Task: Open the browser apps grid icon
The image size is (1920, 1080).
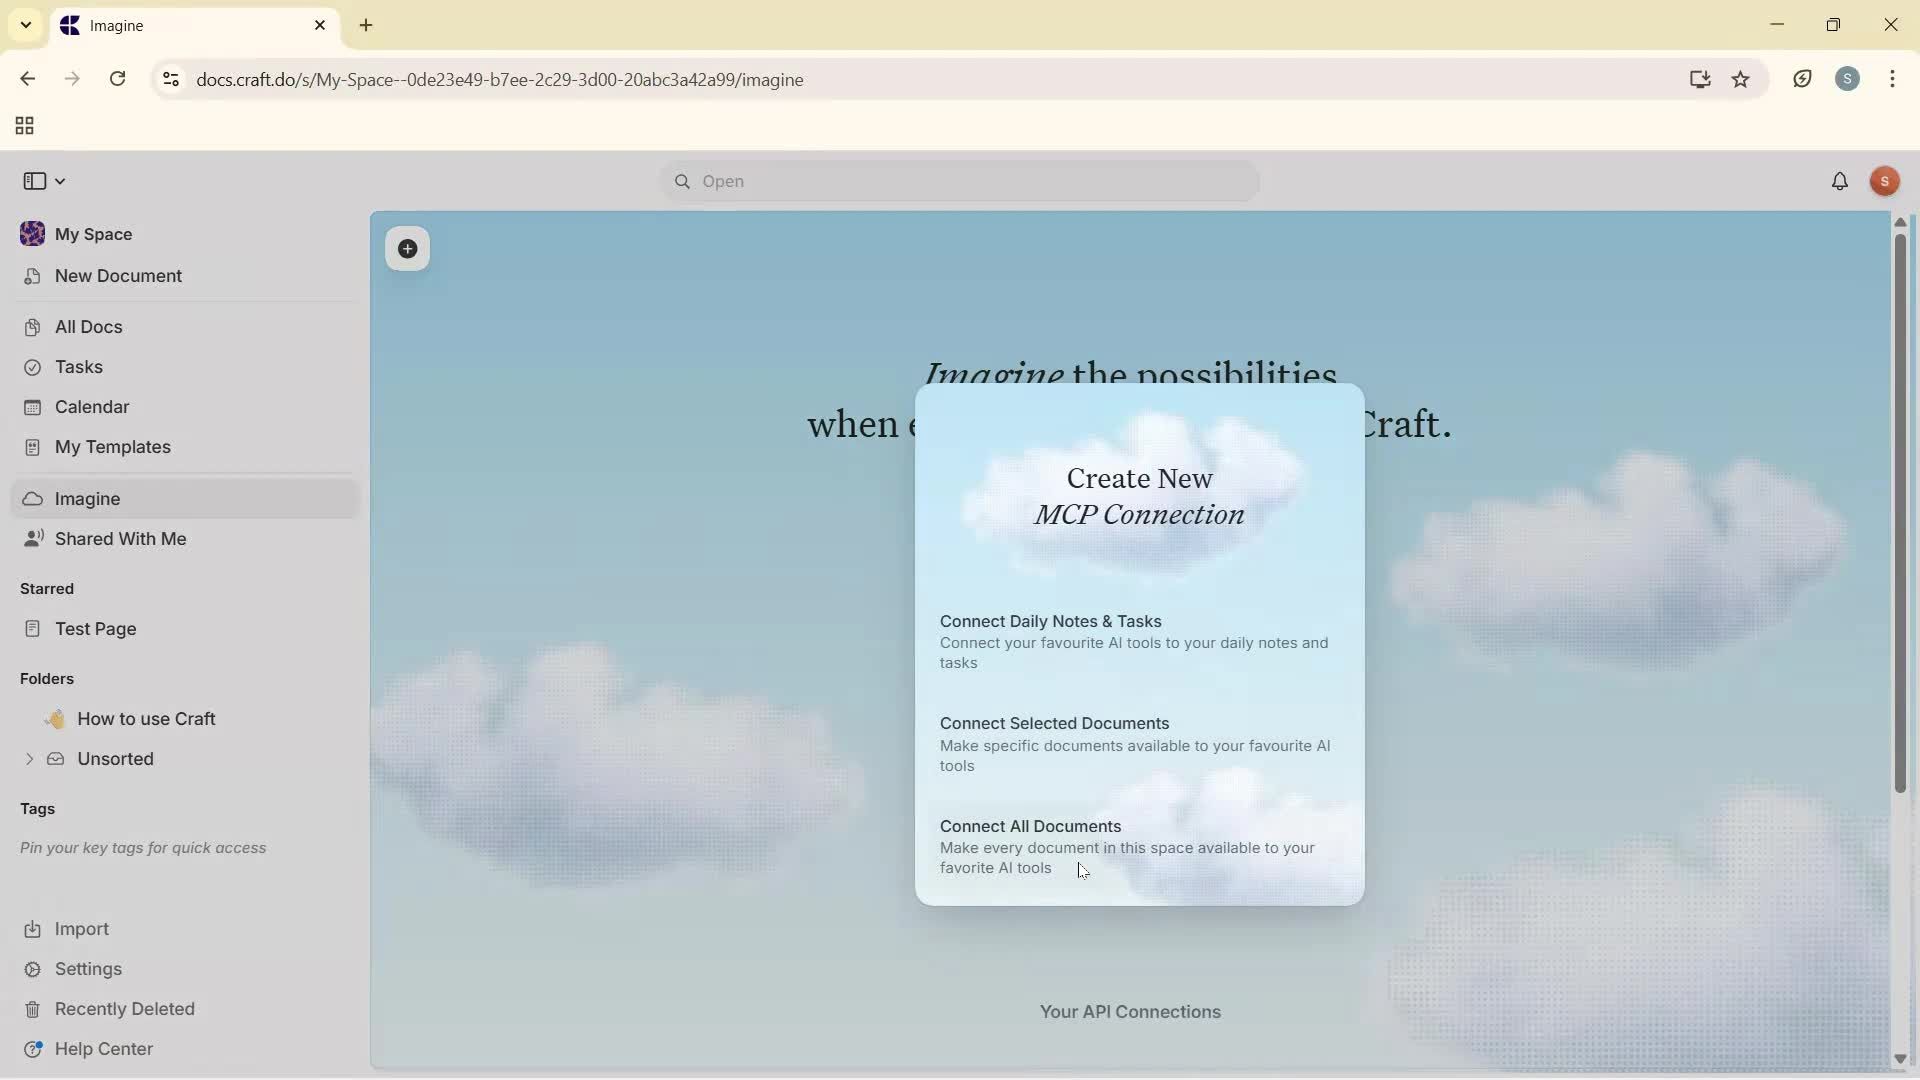Action: [x=24, y=126]
